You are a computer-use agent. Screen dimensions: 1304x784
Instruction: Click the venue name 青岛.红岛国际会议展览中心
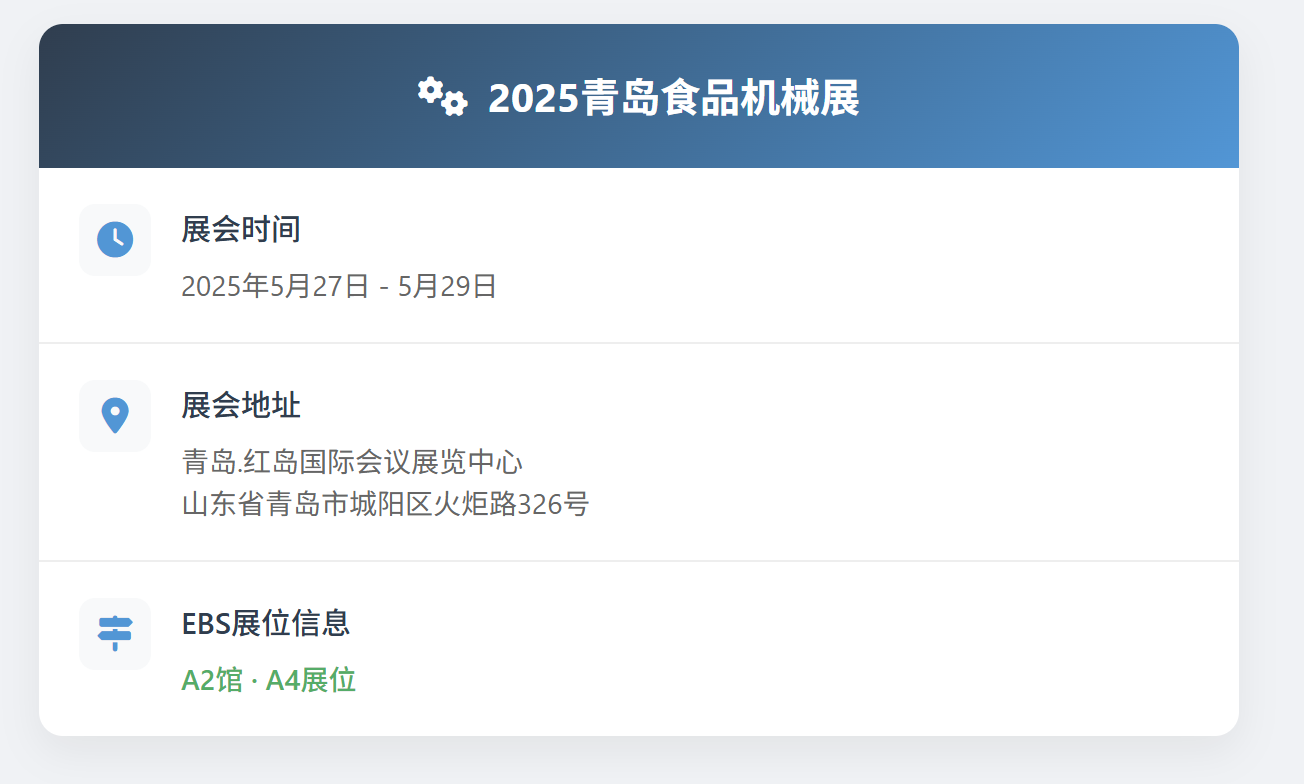352,462
